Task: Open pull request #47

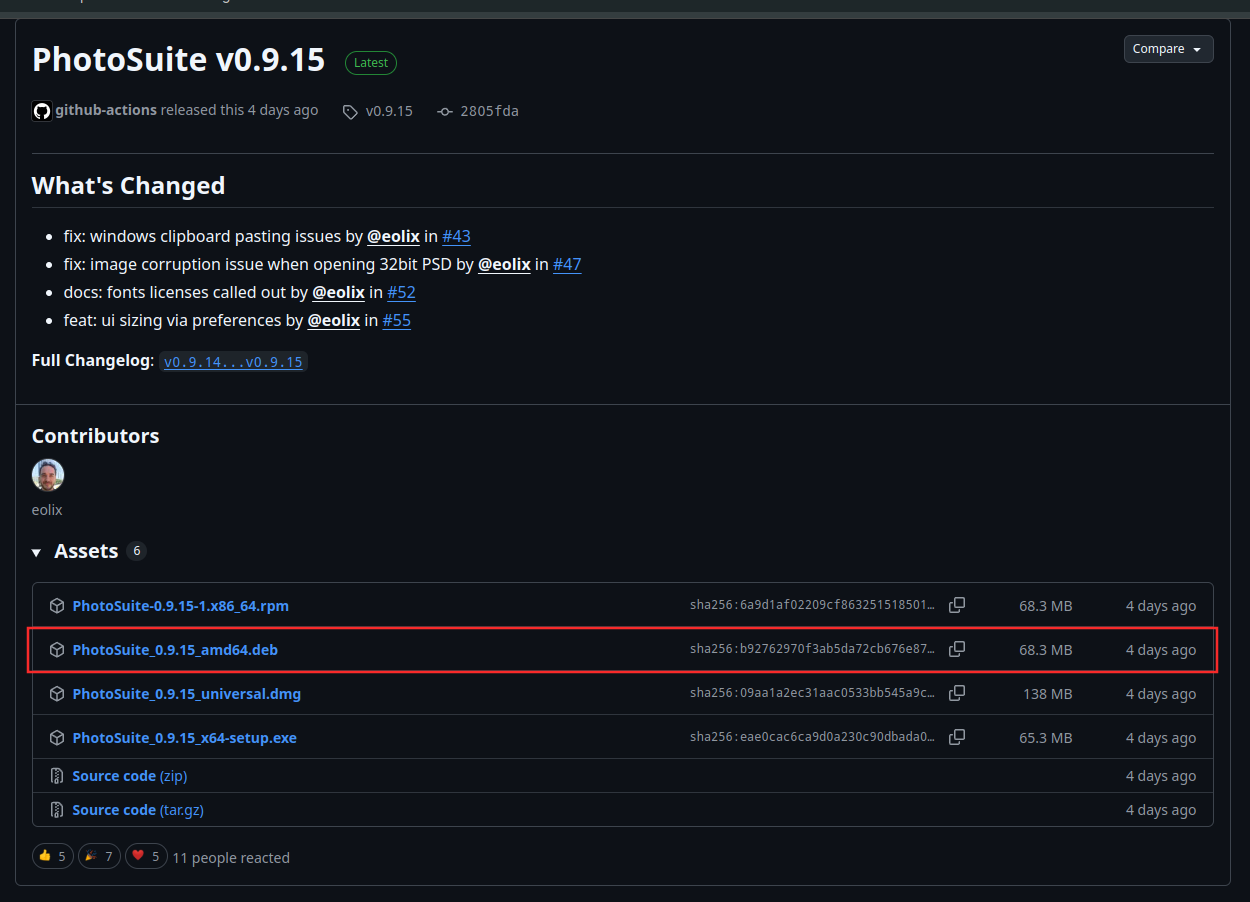Action: [x=567, y=265]
